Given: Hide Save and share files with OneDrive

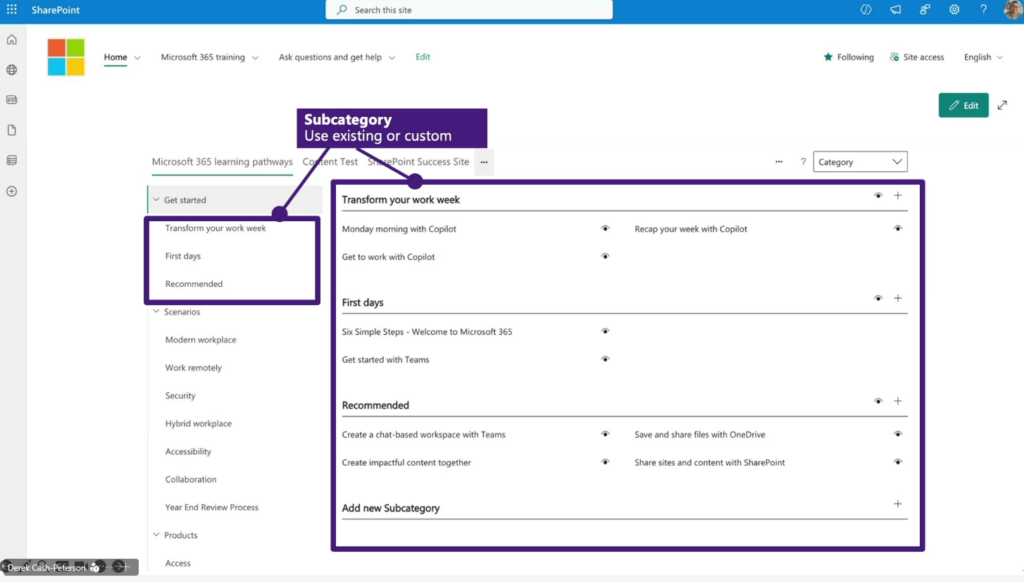Looking at the screenshot, I should click(x=898, y=434).
